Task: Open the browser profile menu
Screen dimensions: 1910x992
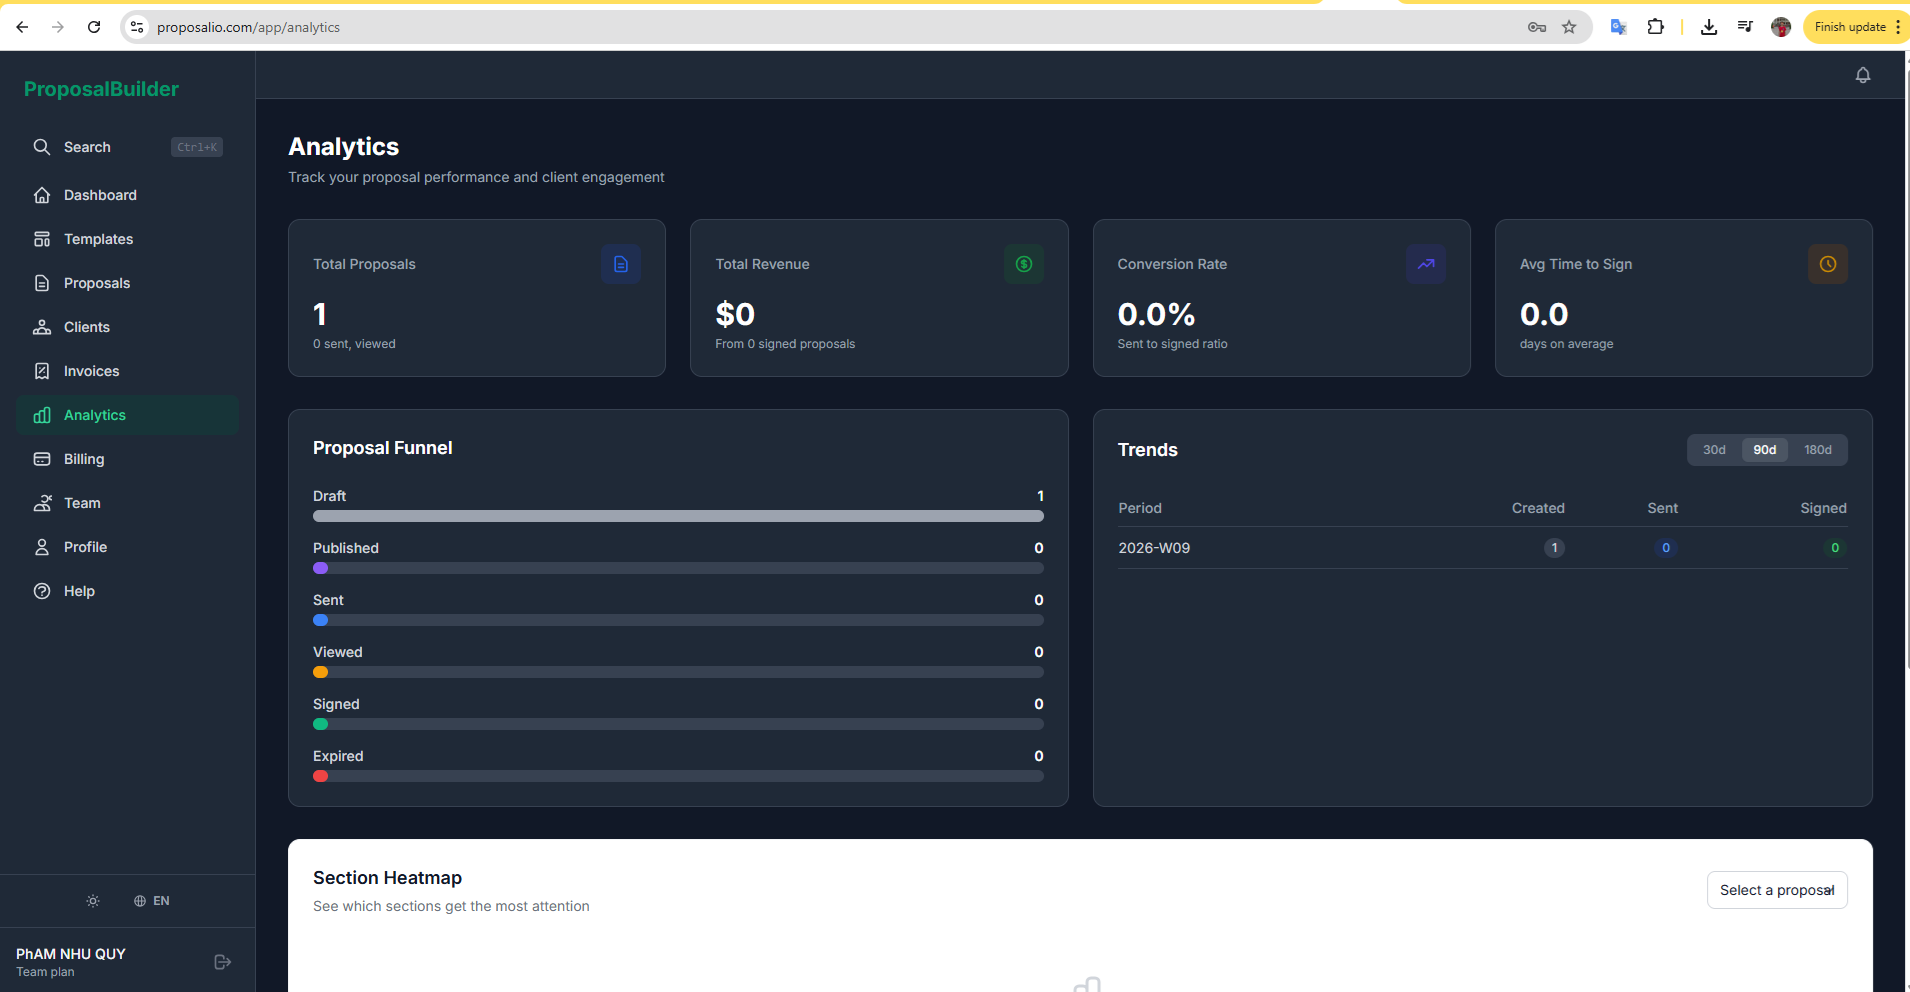Action: coord(1781,27)
